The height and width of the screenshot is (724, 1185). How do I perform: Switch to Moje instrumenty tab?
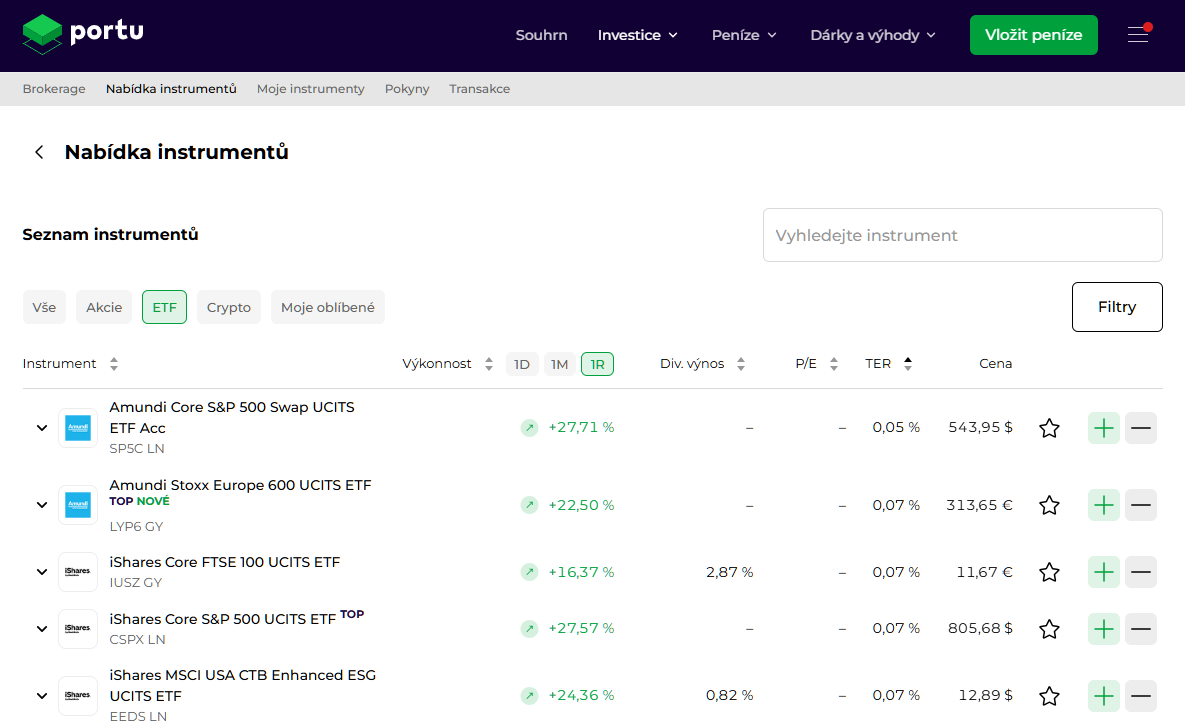click(311, 88)
